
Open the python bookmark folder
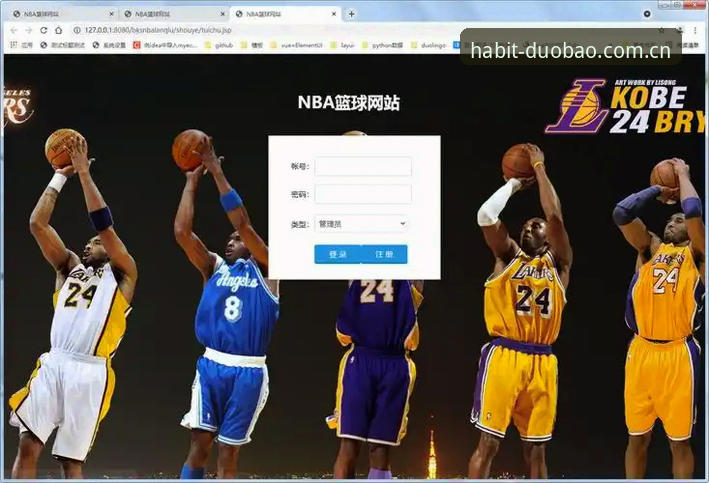click(383, 45)
